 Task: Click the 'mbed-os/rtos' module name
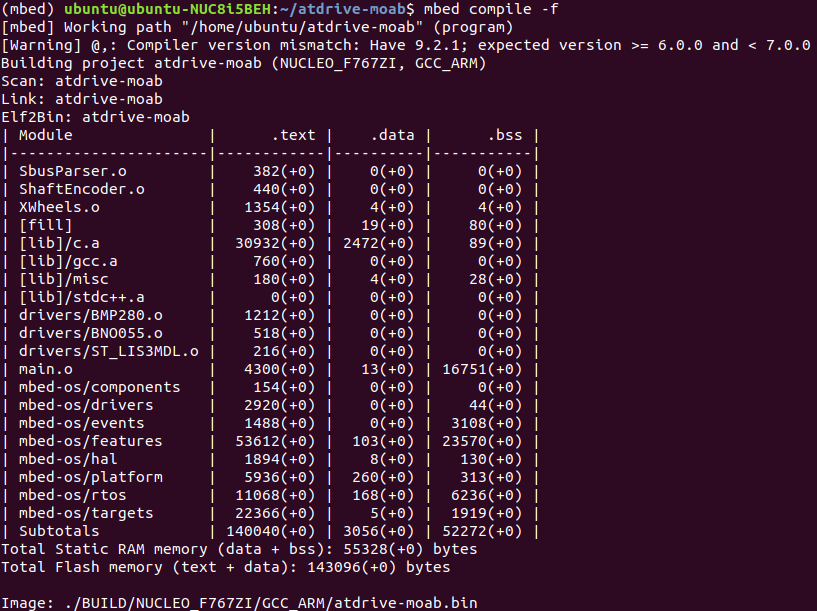click(73, 495)
